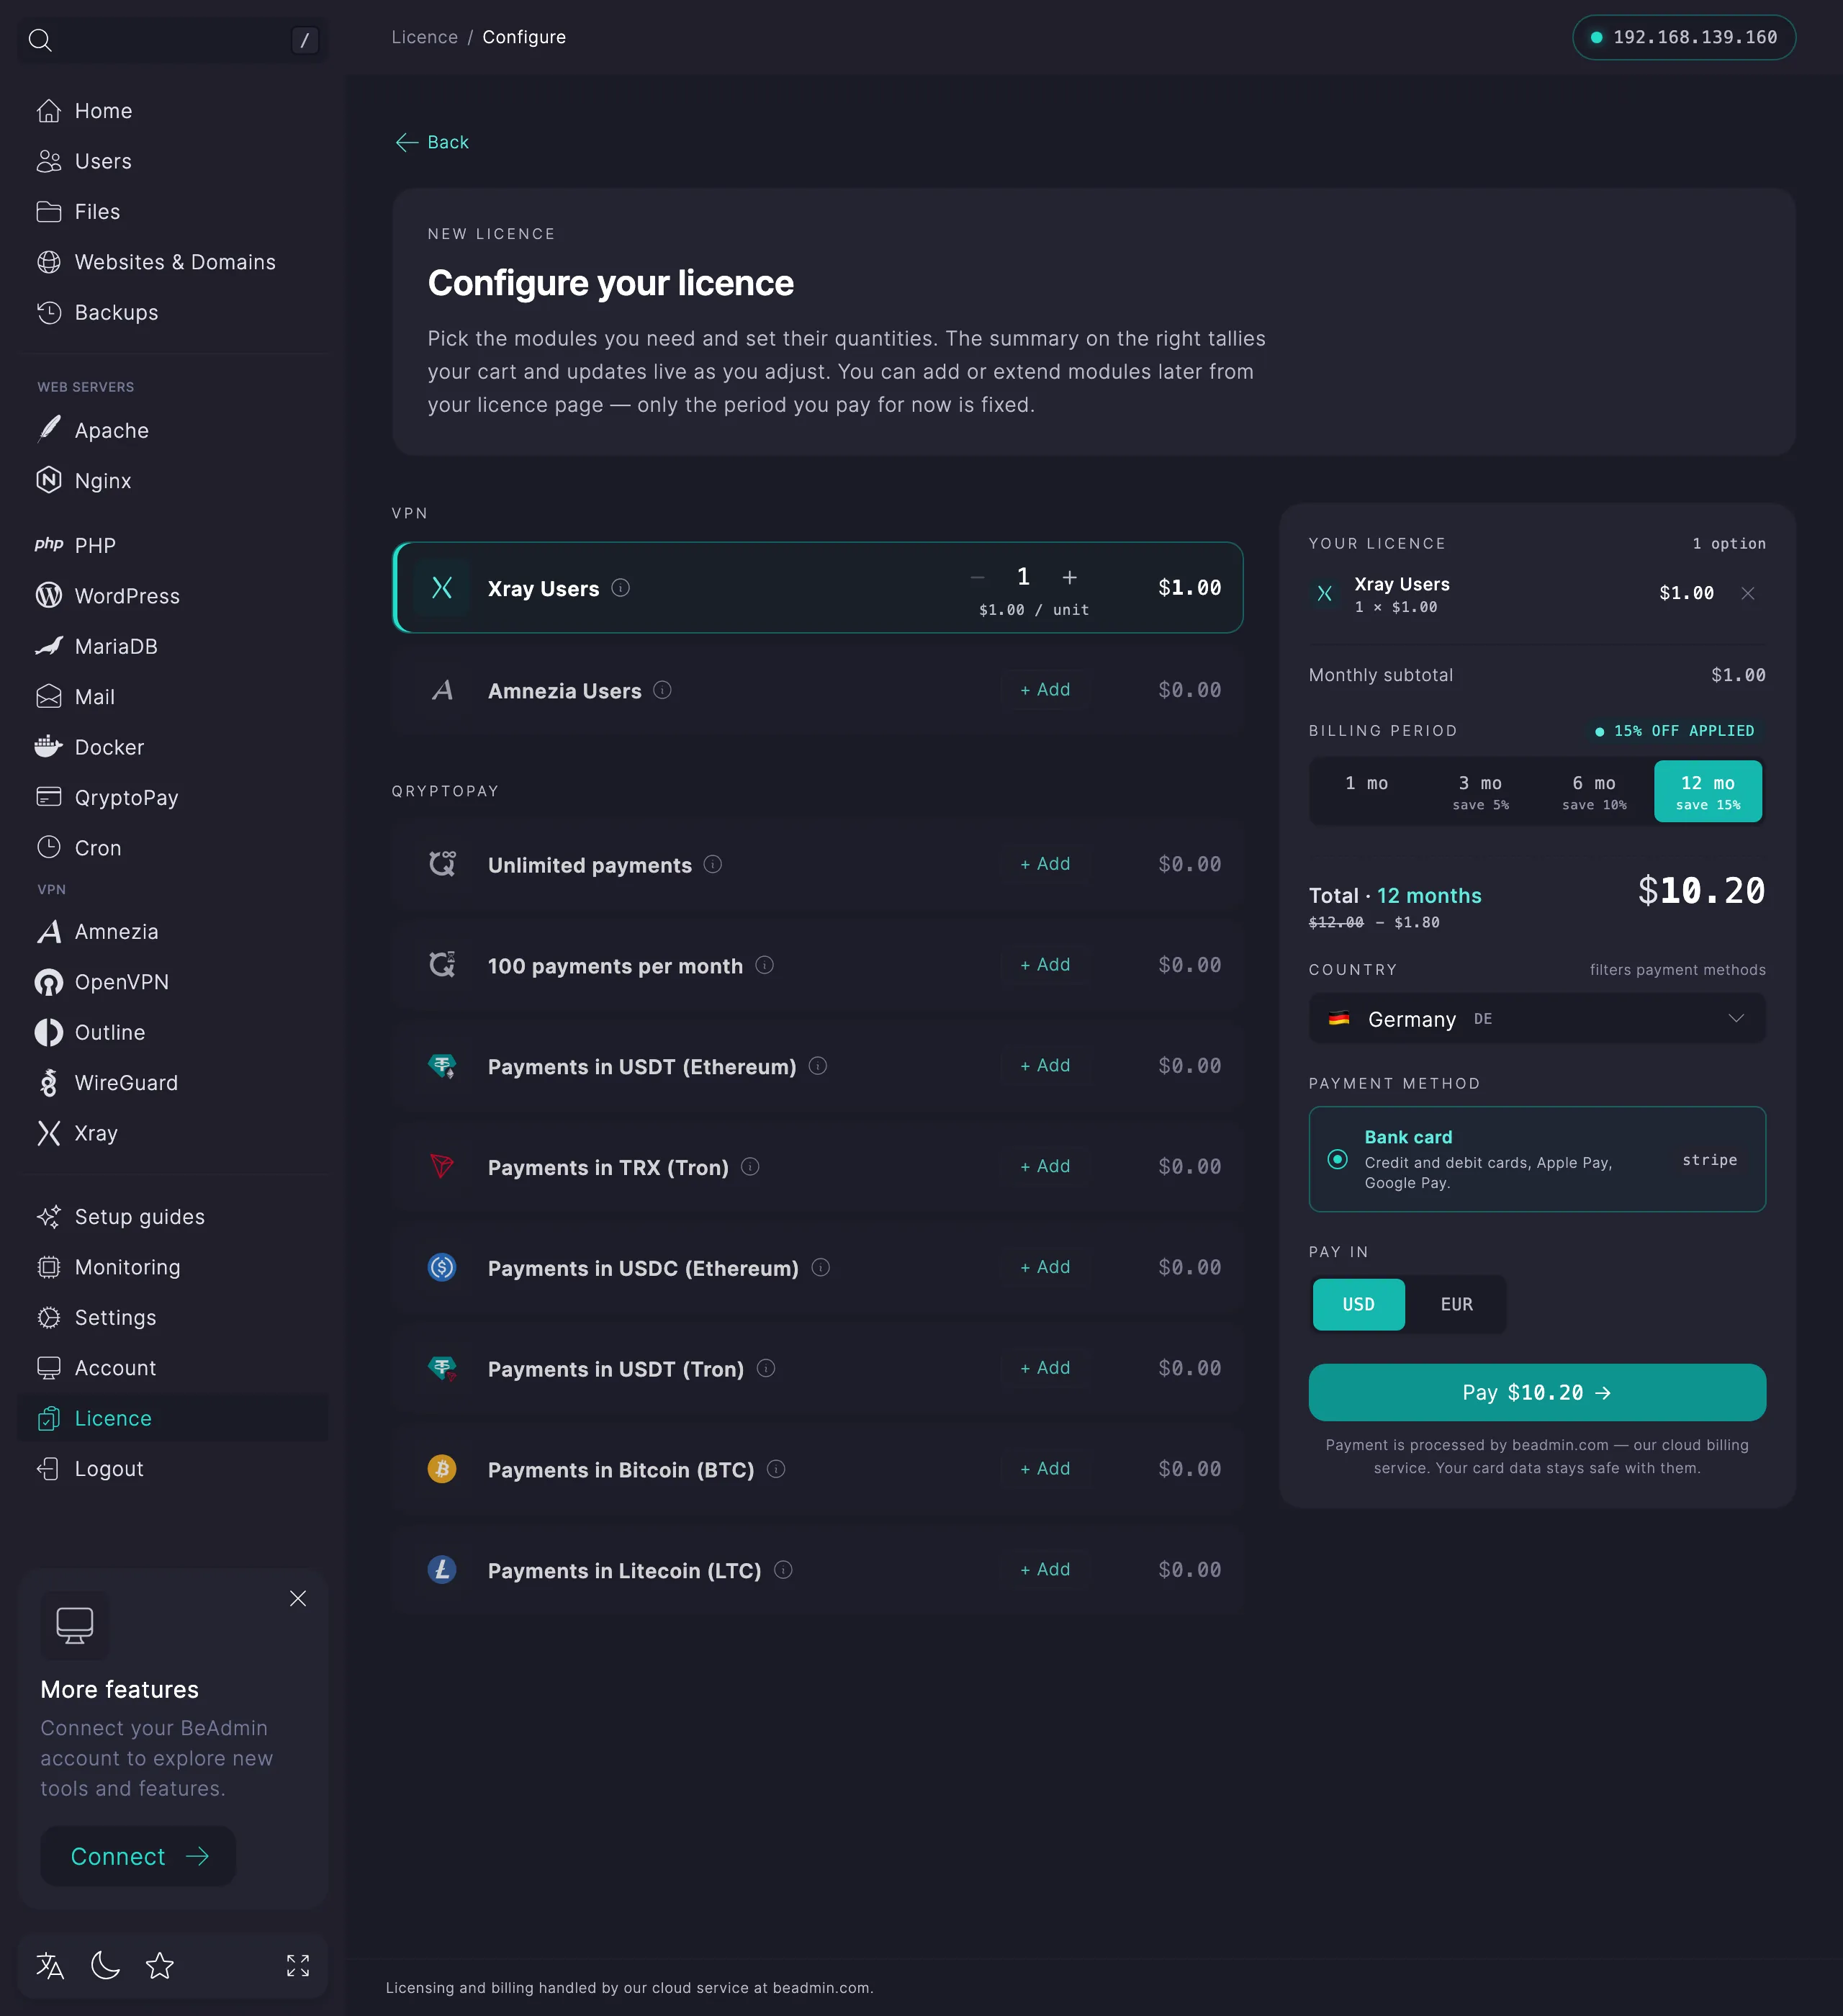The image size is (1843, 2016).
Task: Open WireGuard VPN page
Action: coord(173,1083)
